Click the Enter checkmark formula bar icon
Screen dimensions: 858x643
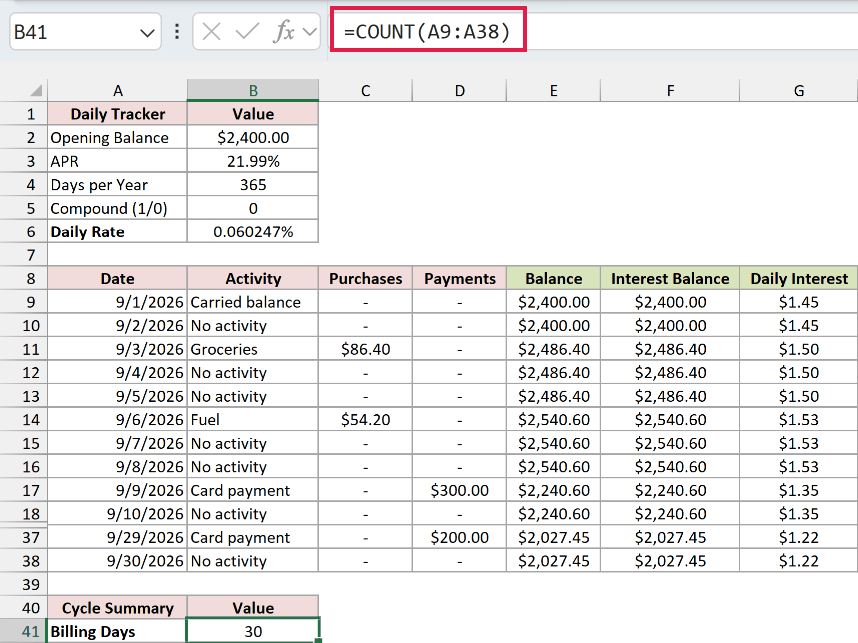(x=247, y=32)
